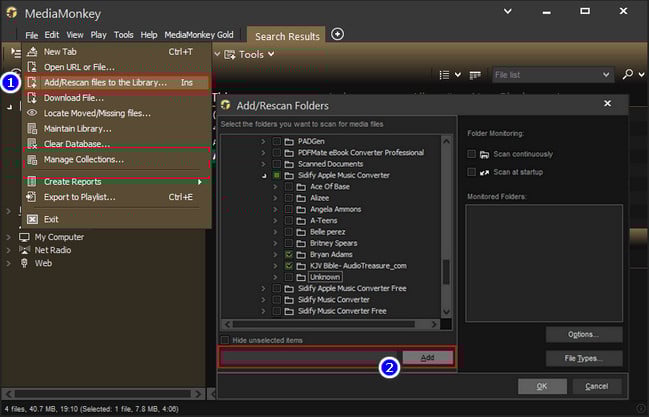
Task: Click the add new tab plus icon
Action: [337, 34]
